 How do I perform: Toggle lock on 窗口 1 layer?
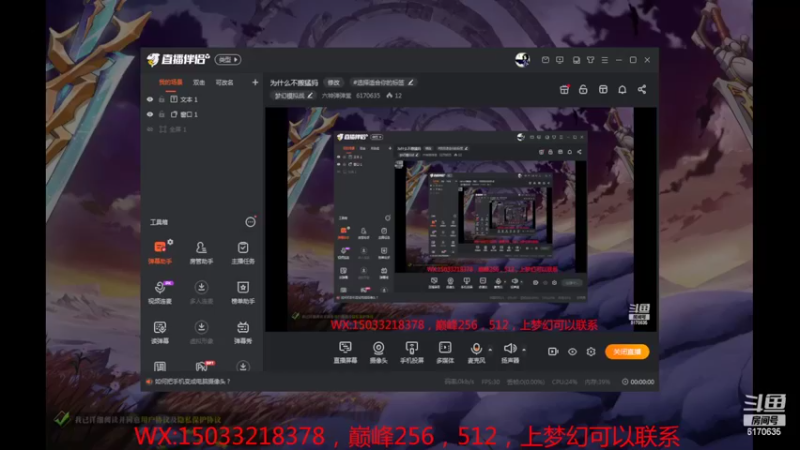(x=162, y=114)
